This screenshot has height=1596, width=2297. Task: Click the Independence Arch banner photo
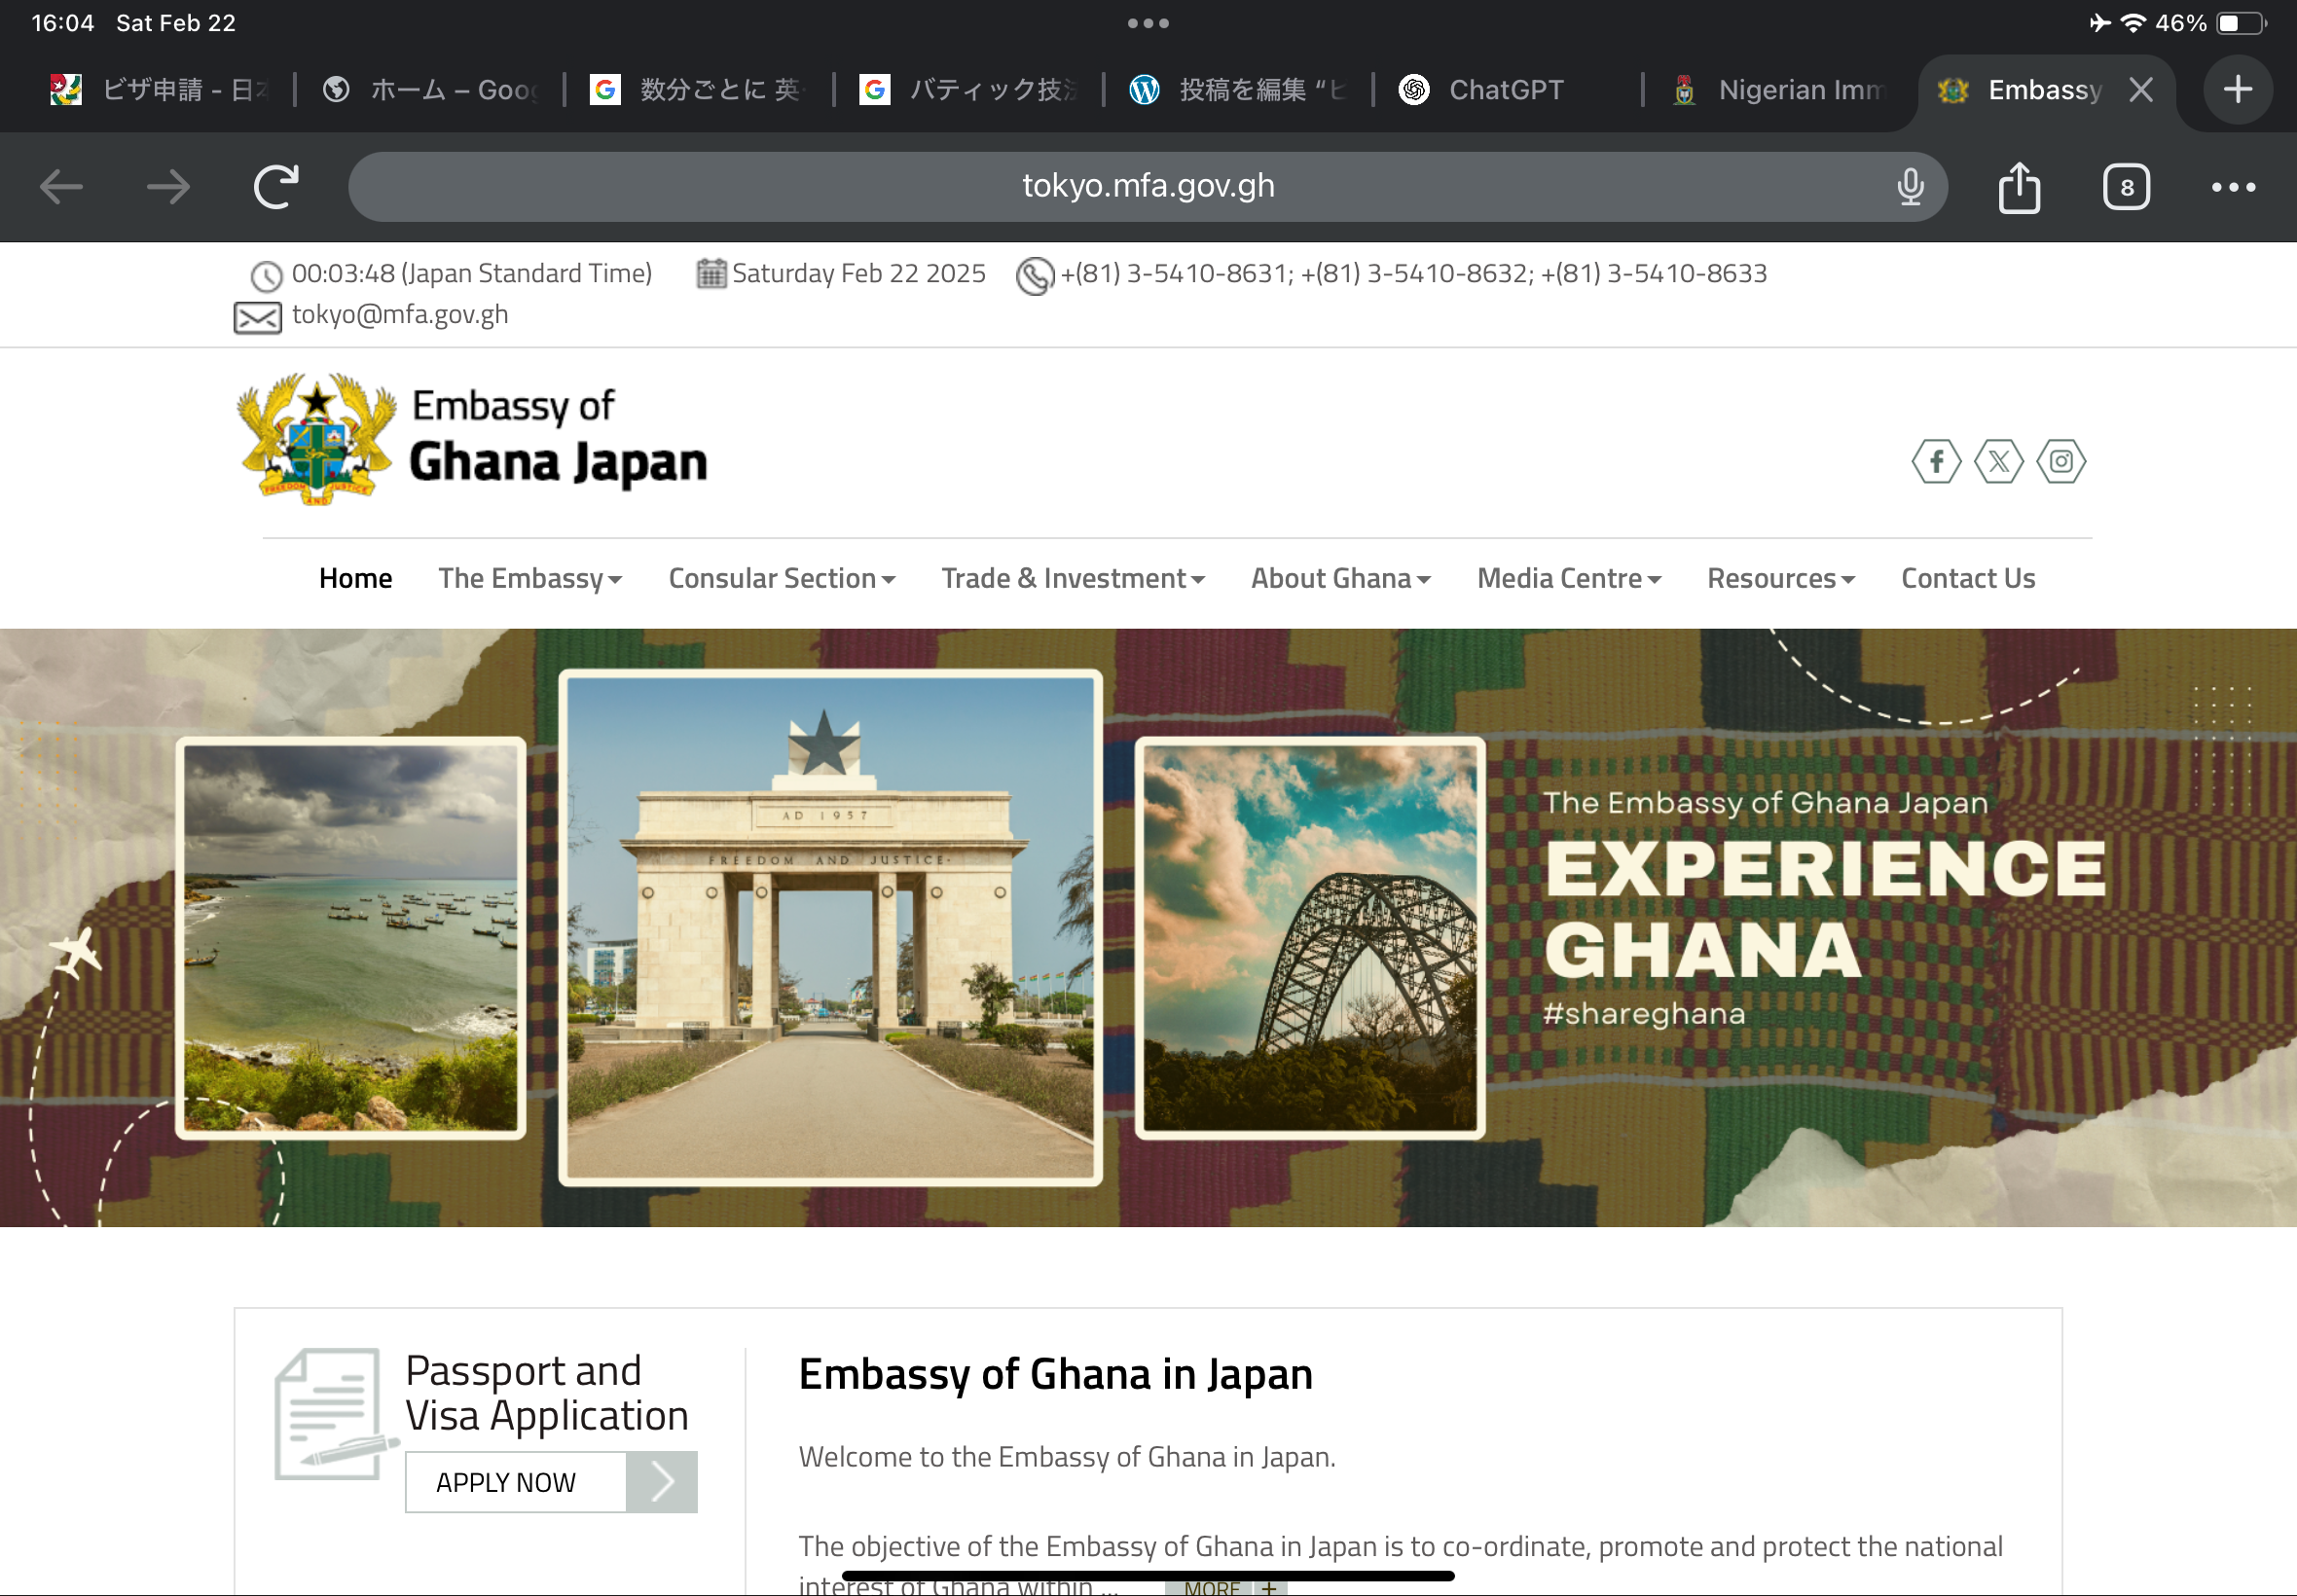[x=830, y=927]
